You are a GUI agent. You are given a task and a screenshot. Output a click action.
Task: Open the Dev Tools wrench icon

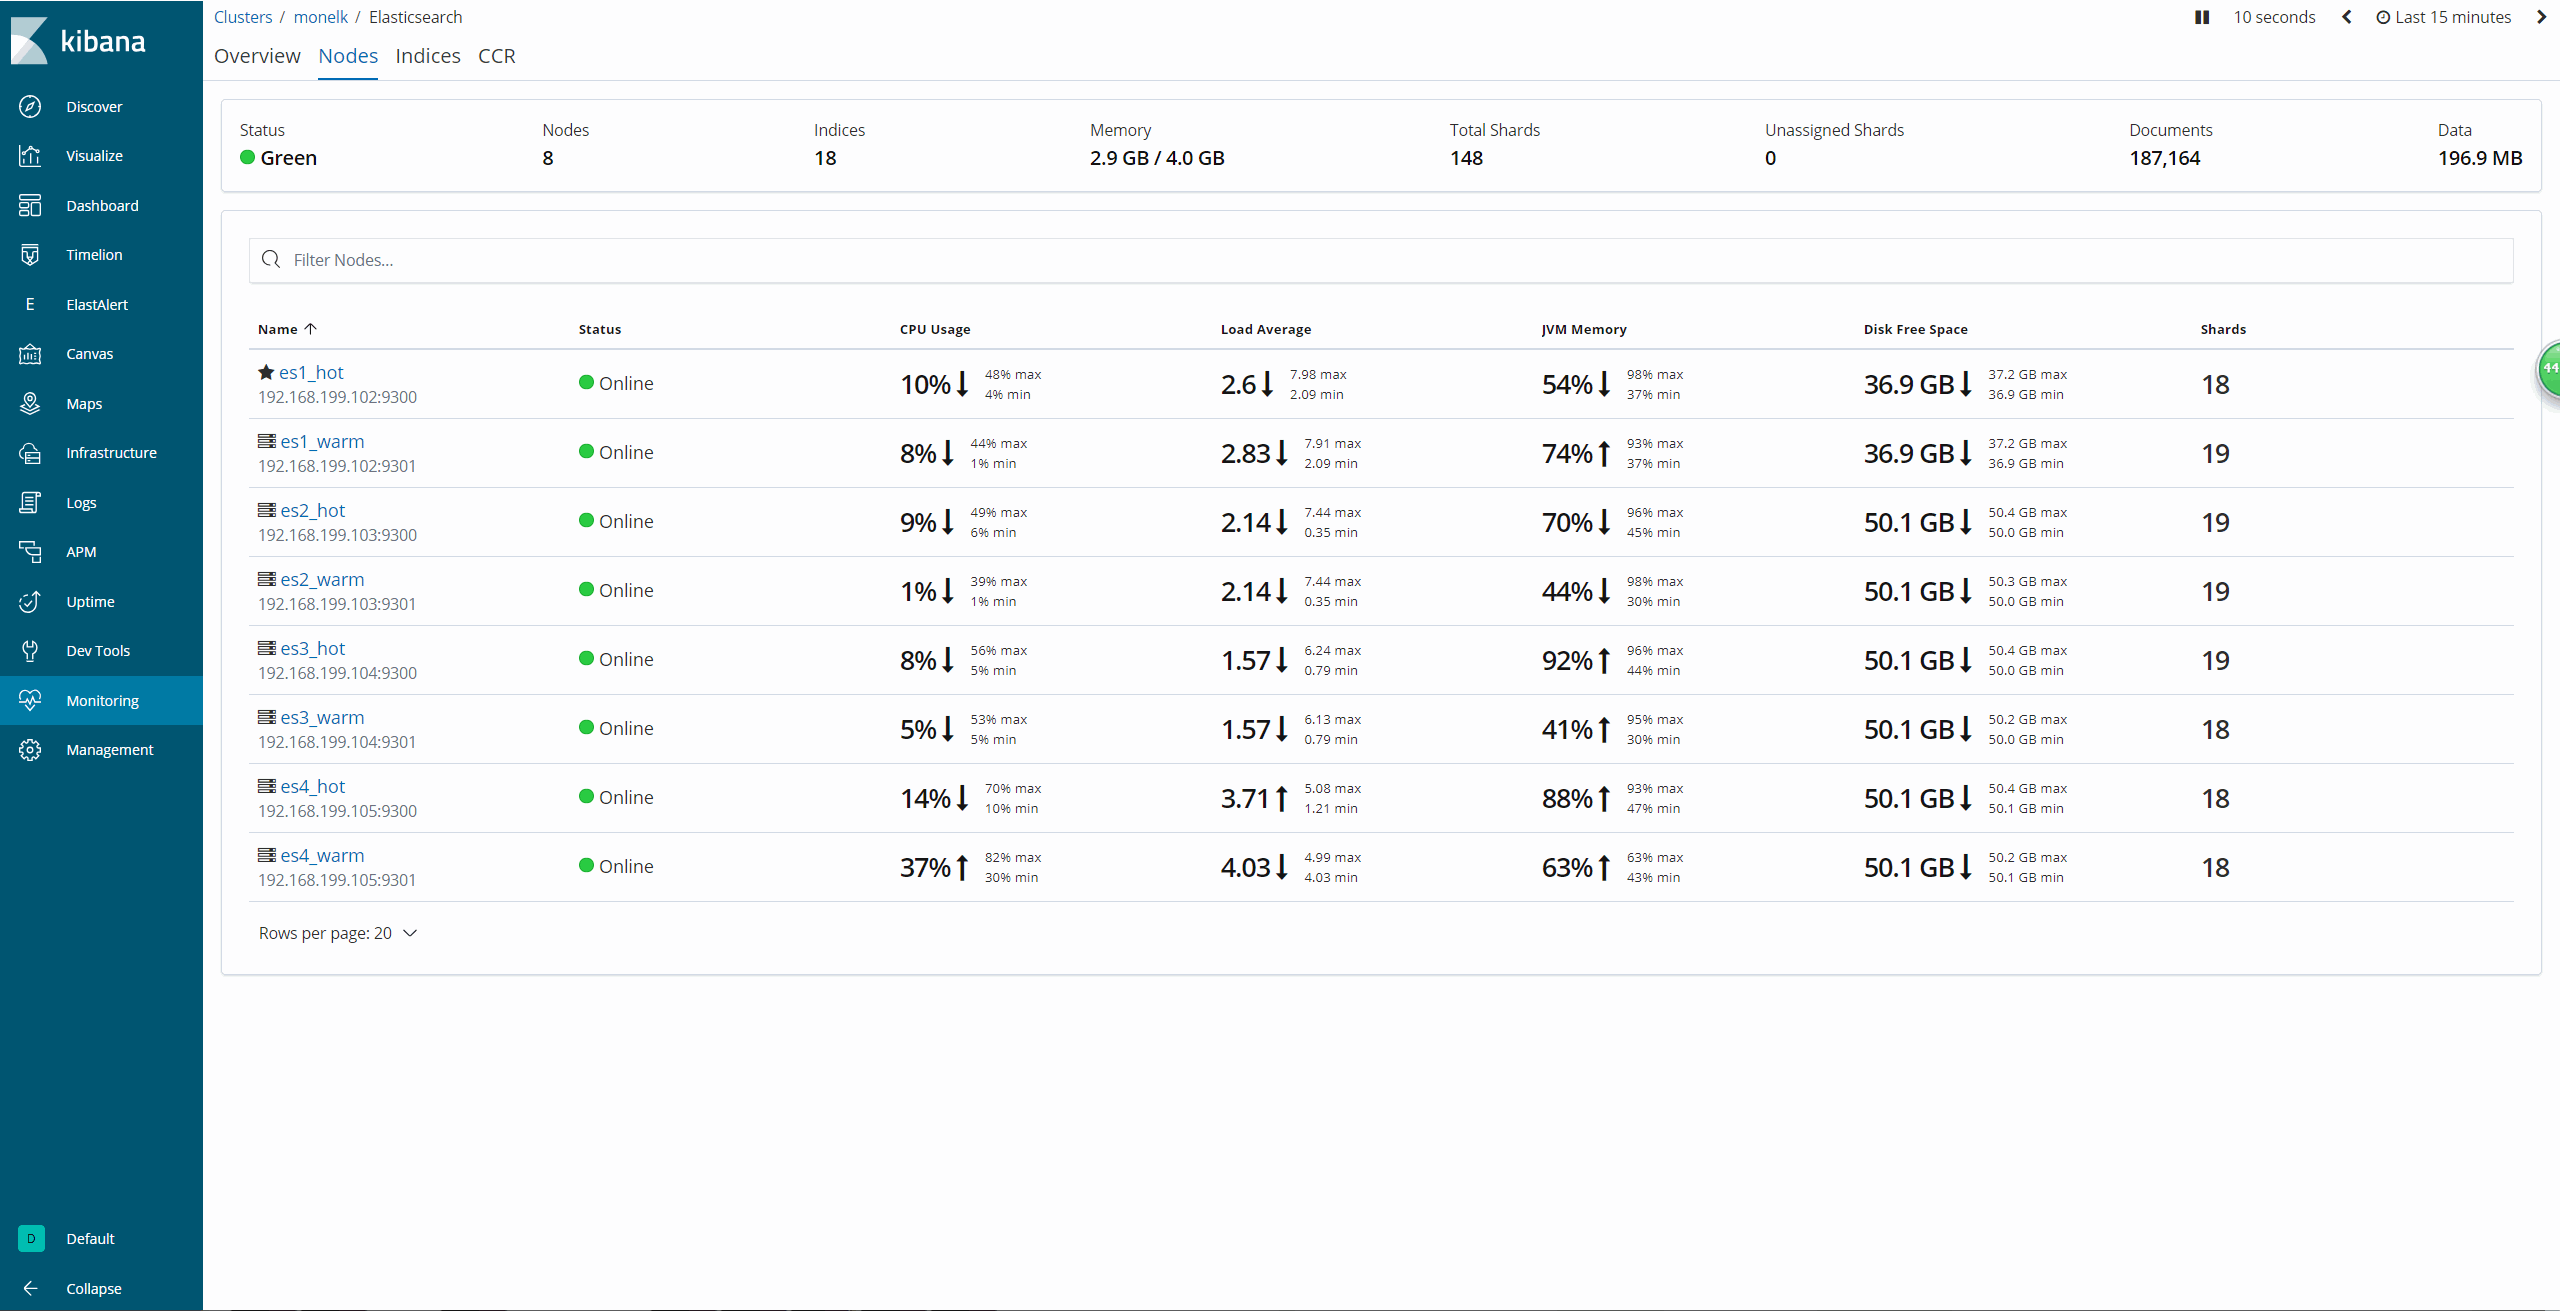point(30,651)
